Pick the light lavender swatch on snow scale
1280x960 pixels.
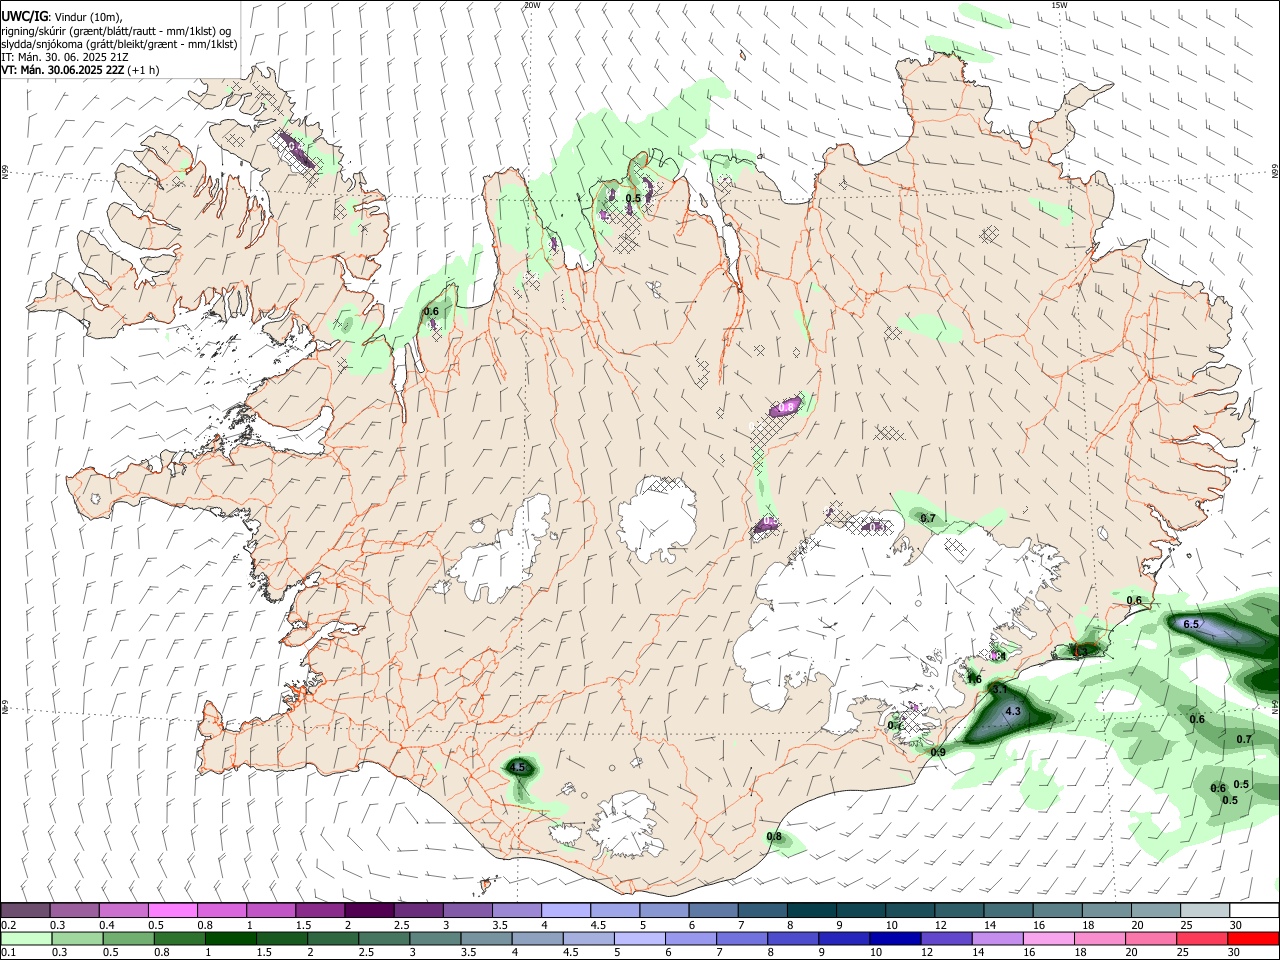[566, 910]
